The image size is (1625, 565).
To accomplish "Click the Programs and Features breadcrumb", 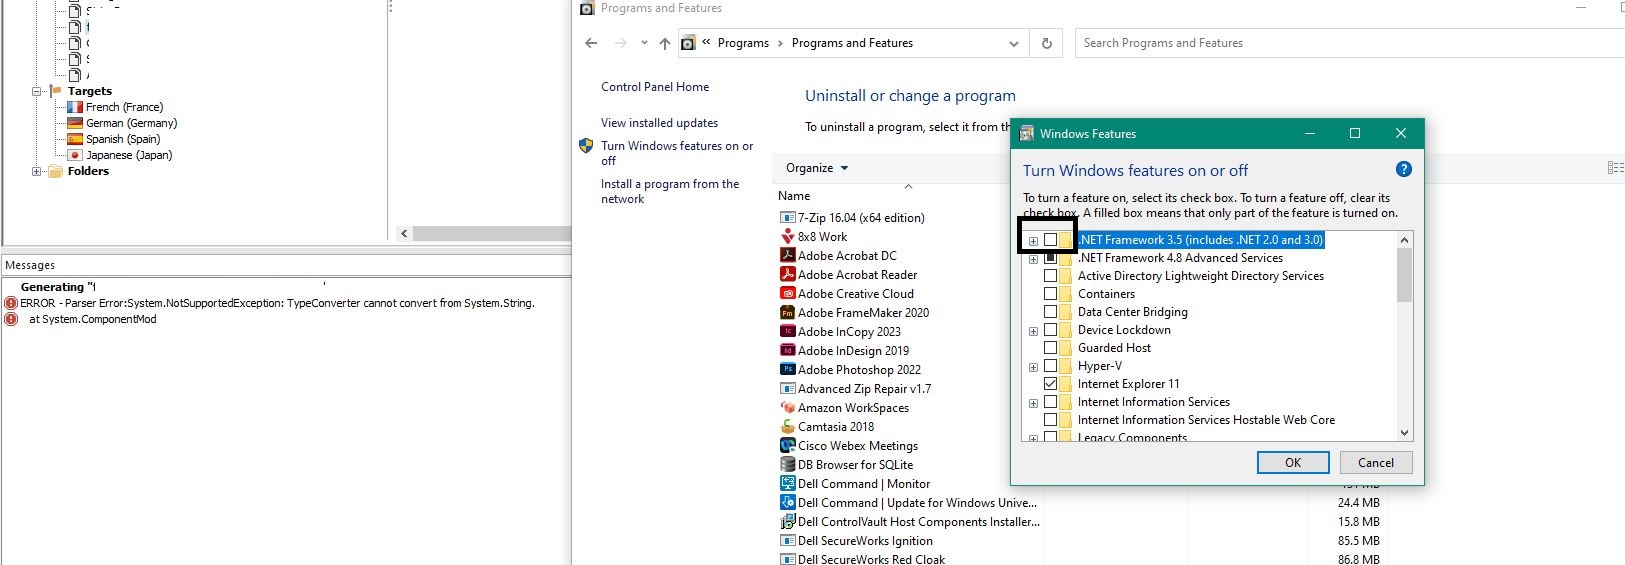I will 852,43.
